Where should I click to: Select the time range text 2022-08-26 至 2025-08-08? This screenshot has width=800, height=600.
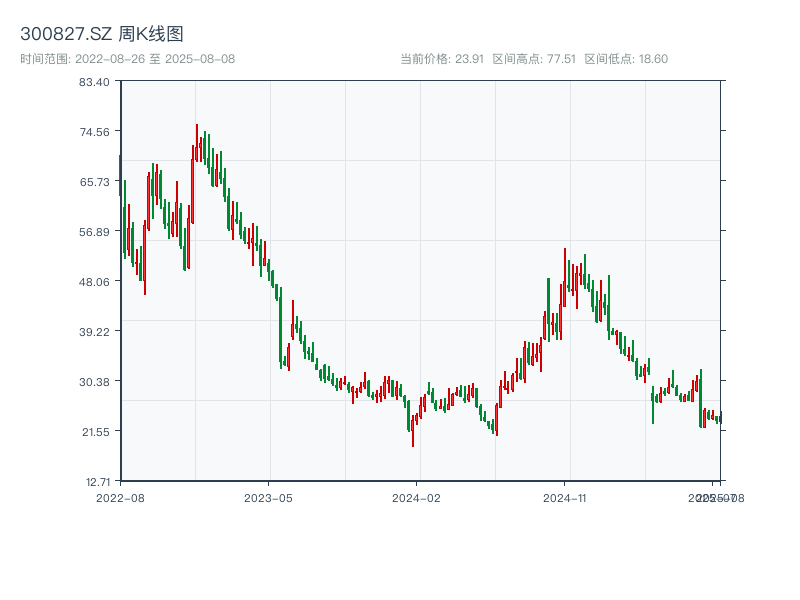pos(155,59)
